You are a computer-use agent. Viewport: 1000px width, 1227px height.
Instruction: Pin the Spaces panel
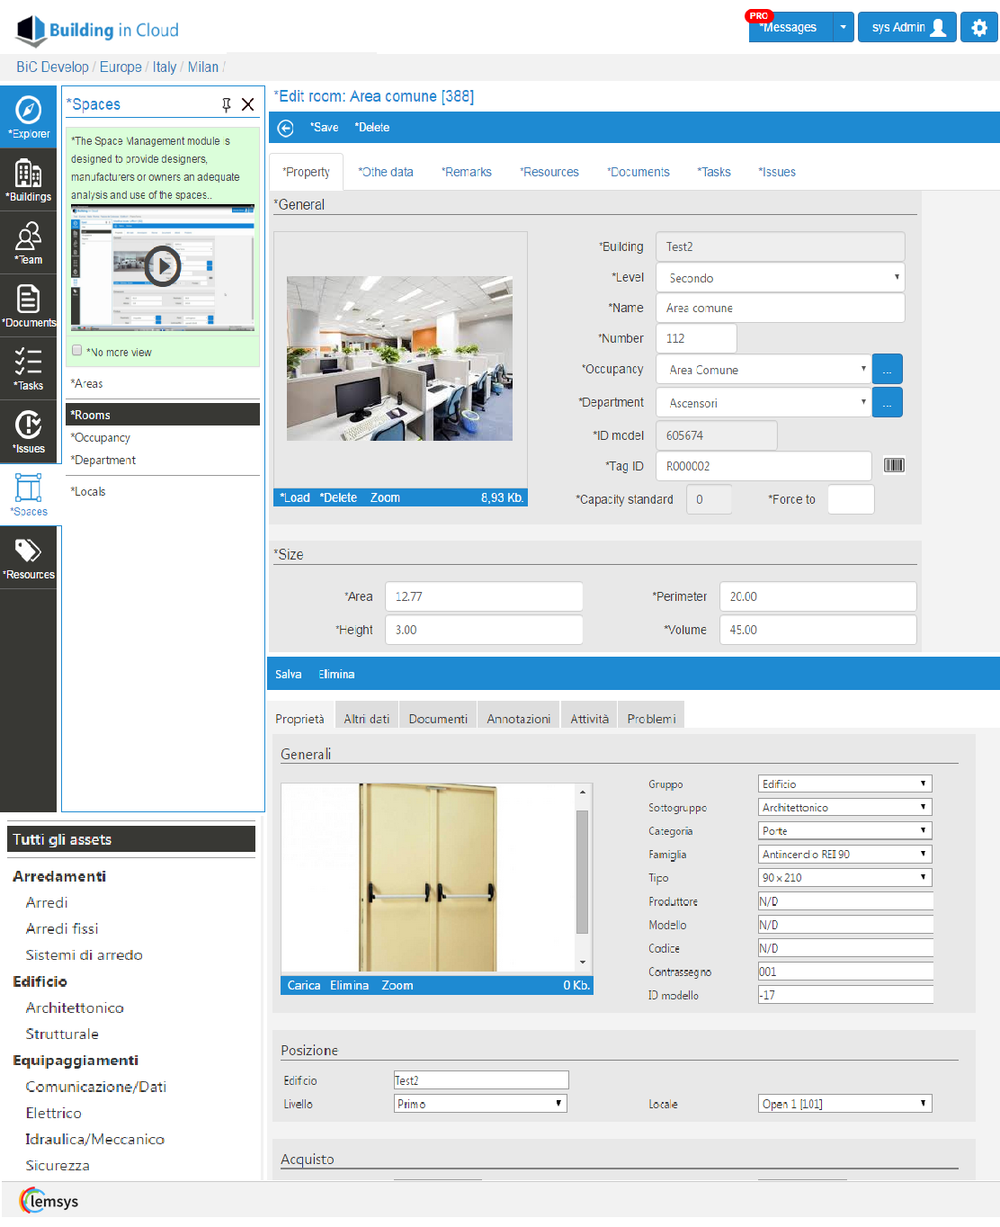(x=226, y=104)
